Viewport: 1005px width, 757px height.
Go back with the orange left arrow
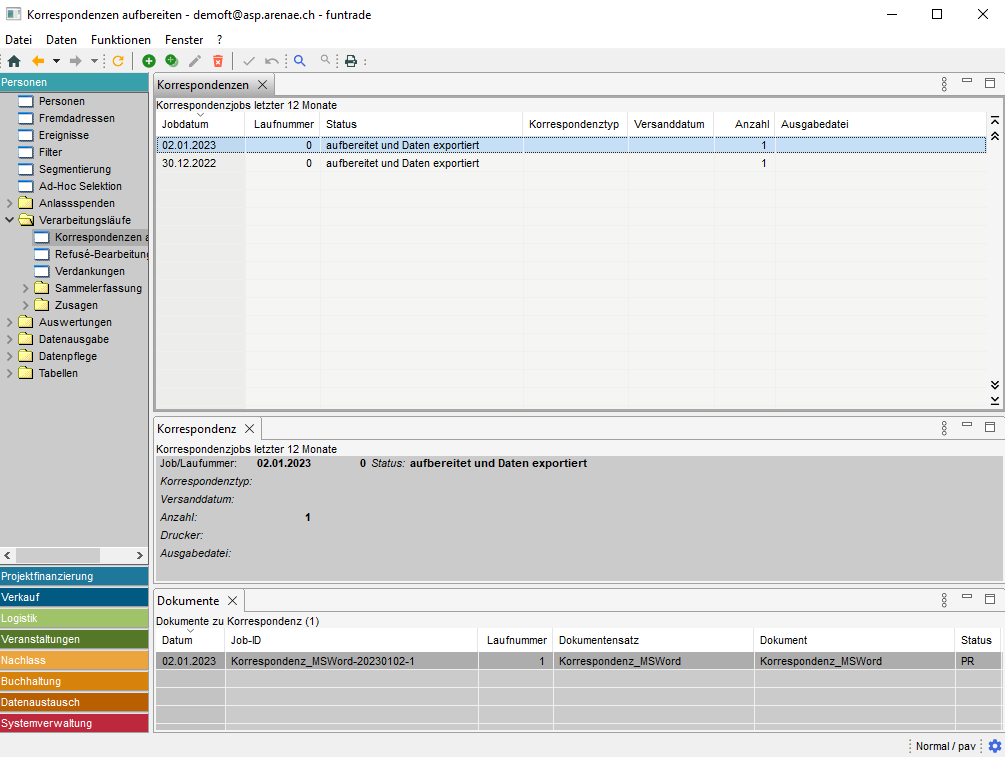point(38,61)
